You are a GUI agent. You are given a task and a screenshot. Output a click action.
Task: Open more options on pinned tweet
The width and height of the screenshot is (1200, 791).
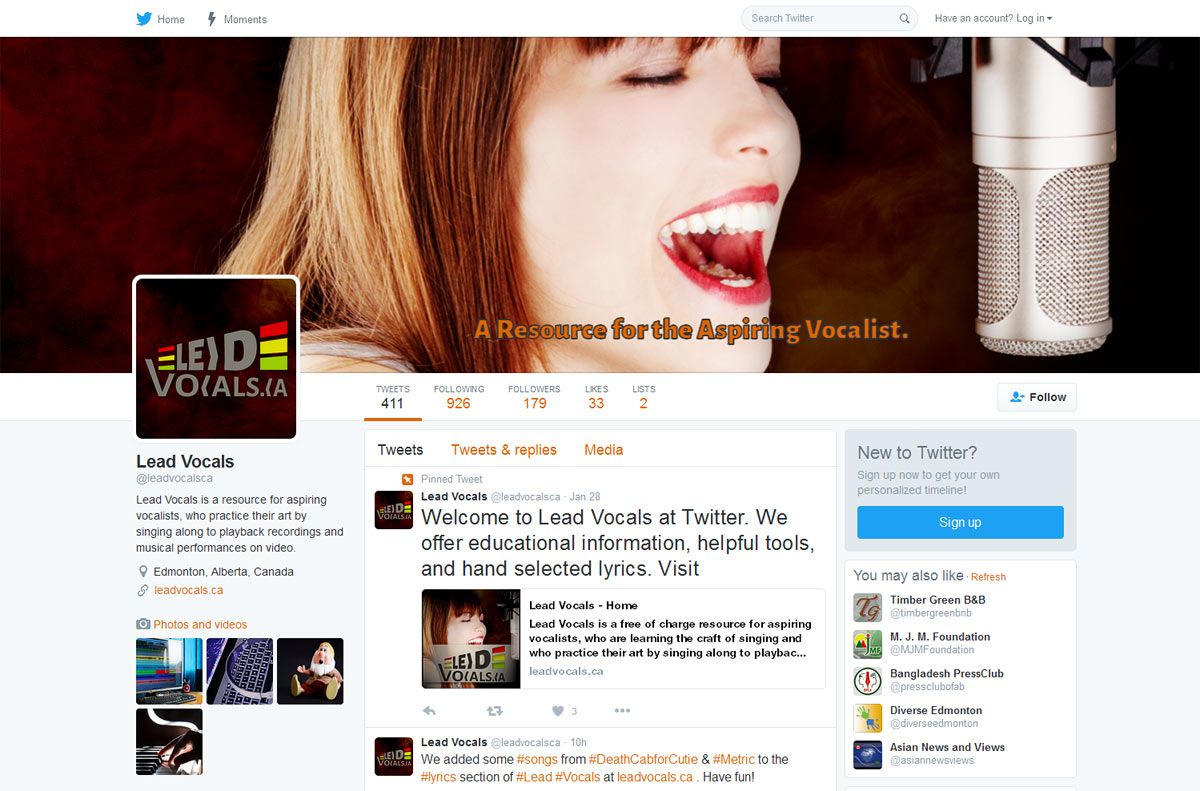coord(622,711)
